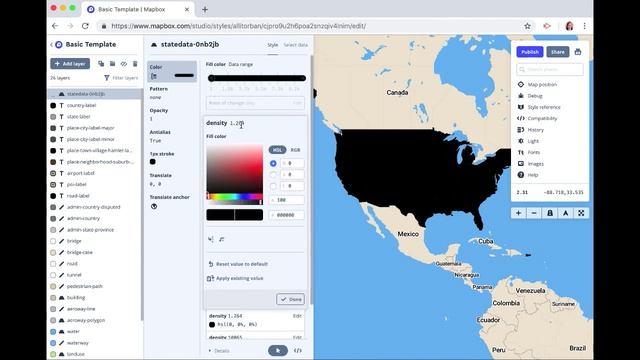The height and width of the screenshot is (360, 640).
Task: Click the hide layer eye icon in toolbar
Action: point(124,64)
